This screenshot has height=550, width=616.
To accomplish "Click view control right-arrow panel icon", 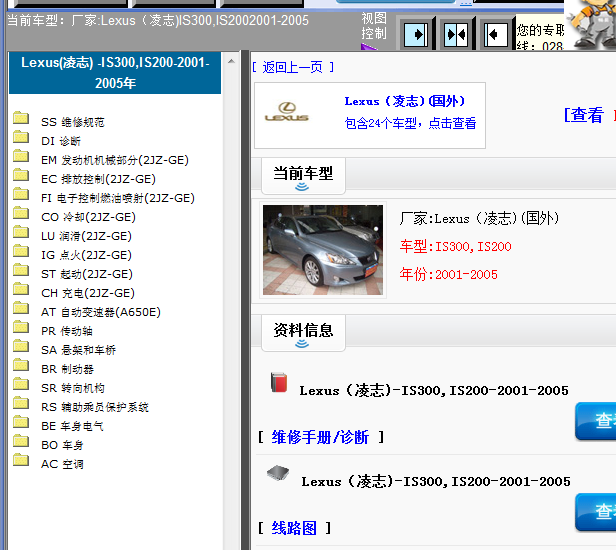I will click(416, 35).
